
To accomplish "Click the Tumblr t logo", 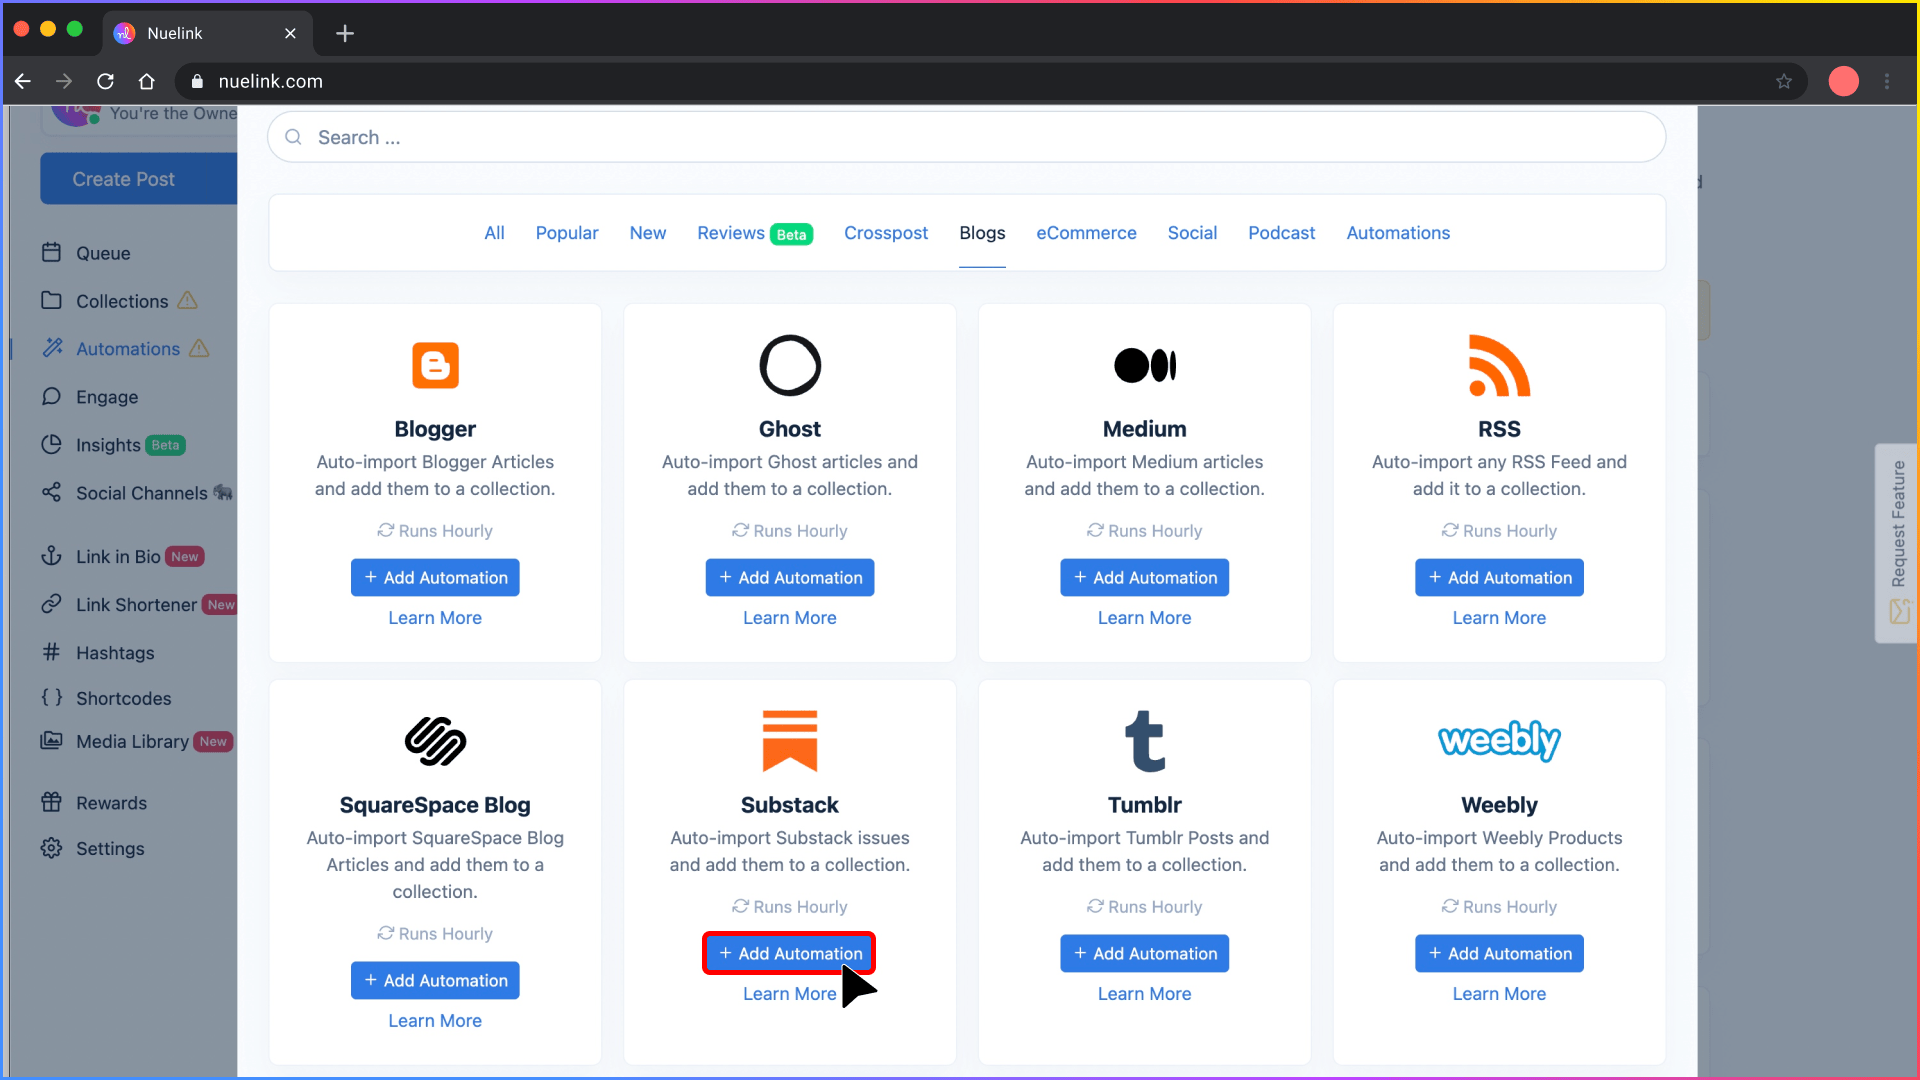I will click(x=1145, y=742).
